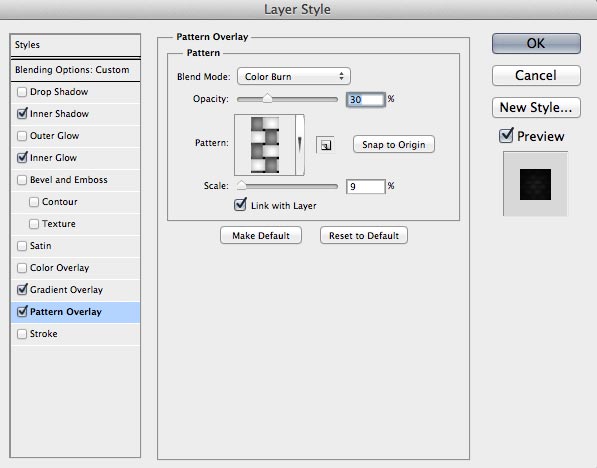Select the Inner Shadow settings label
This screenshot has height=468, width=597.
[x=59, y=114]
